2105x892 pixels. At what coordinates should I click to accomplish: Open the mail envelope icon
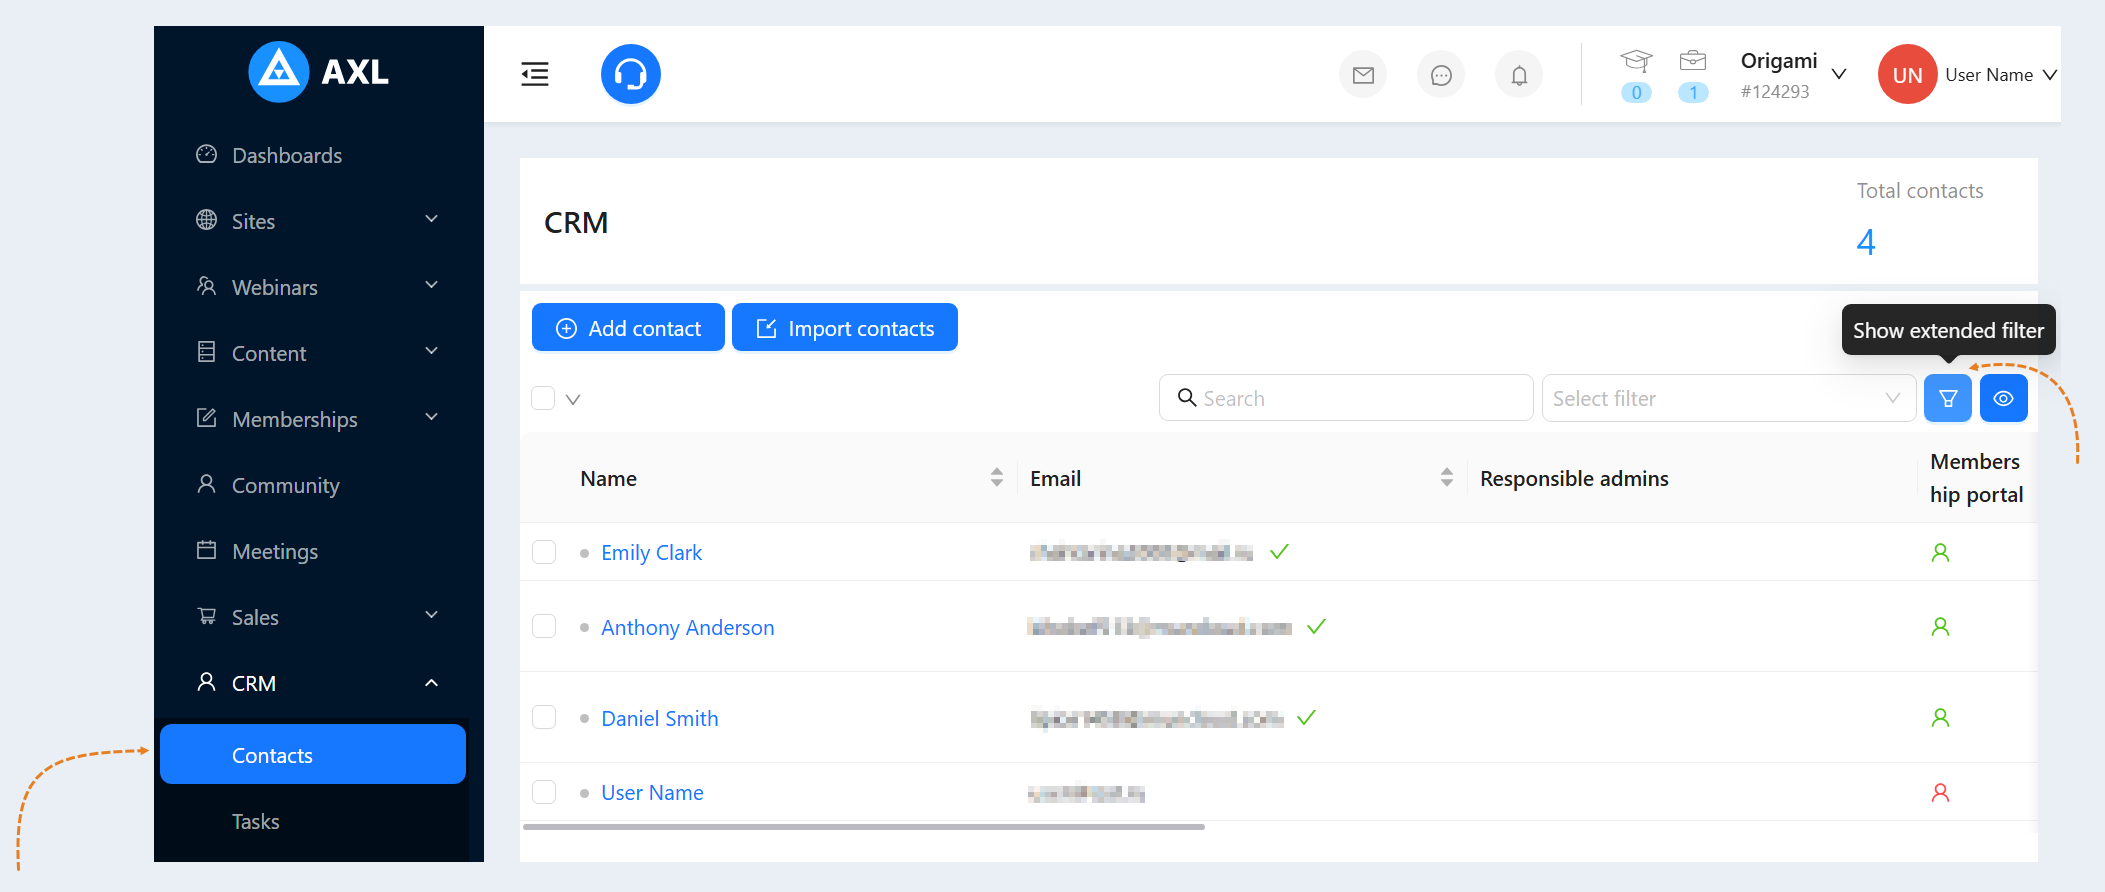point(1363,75)
